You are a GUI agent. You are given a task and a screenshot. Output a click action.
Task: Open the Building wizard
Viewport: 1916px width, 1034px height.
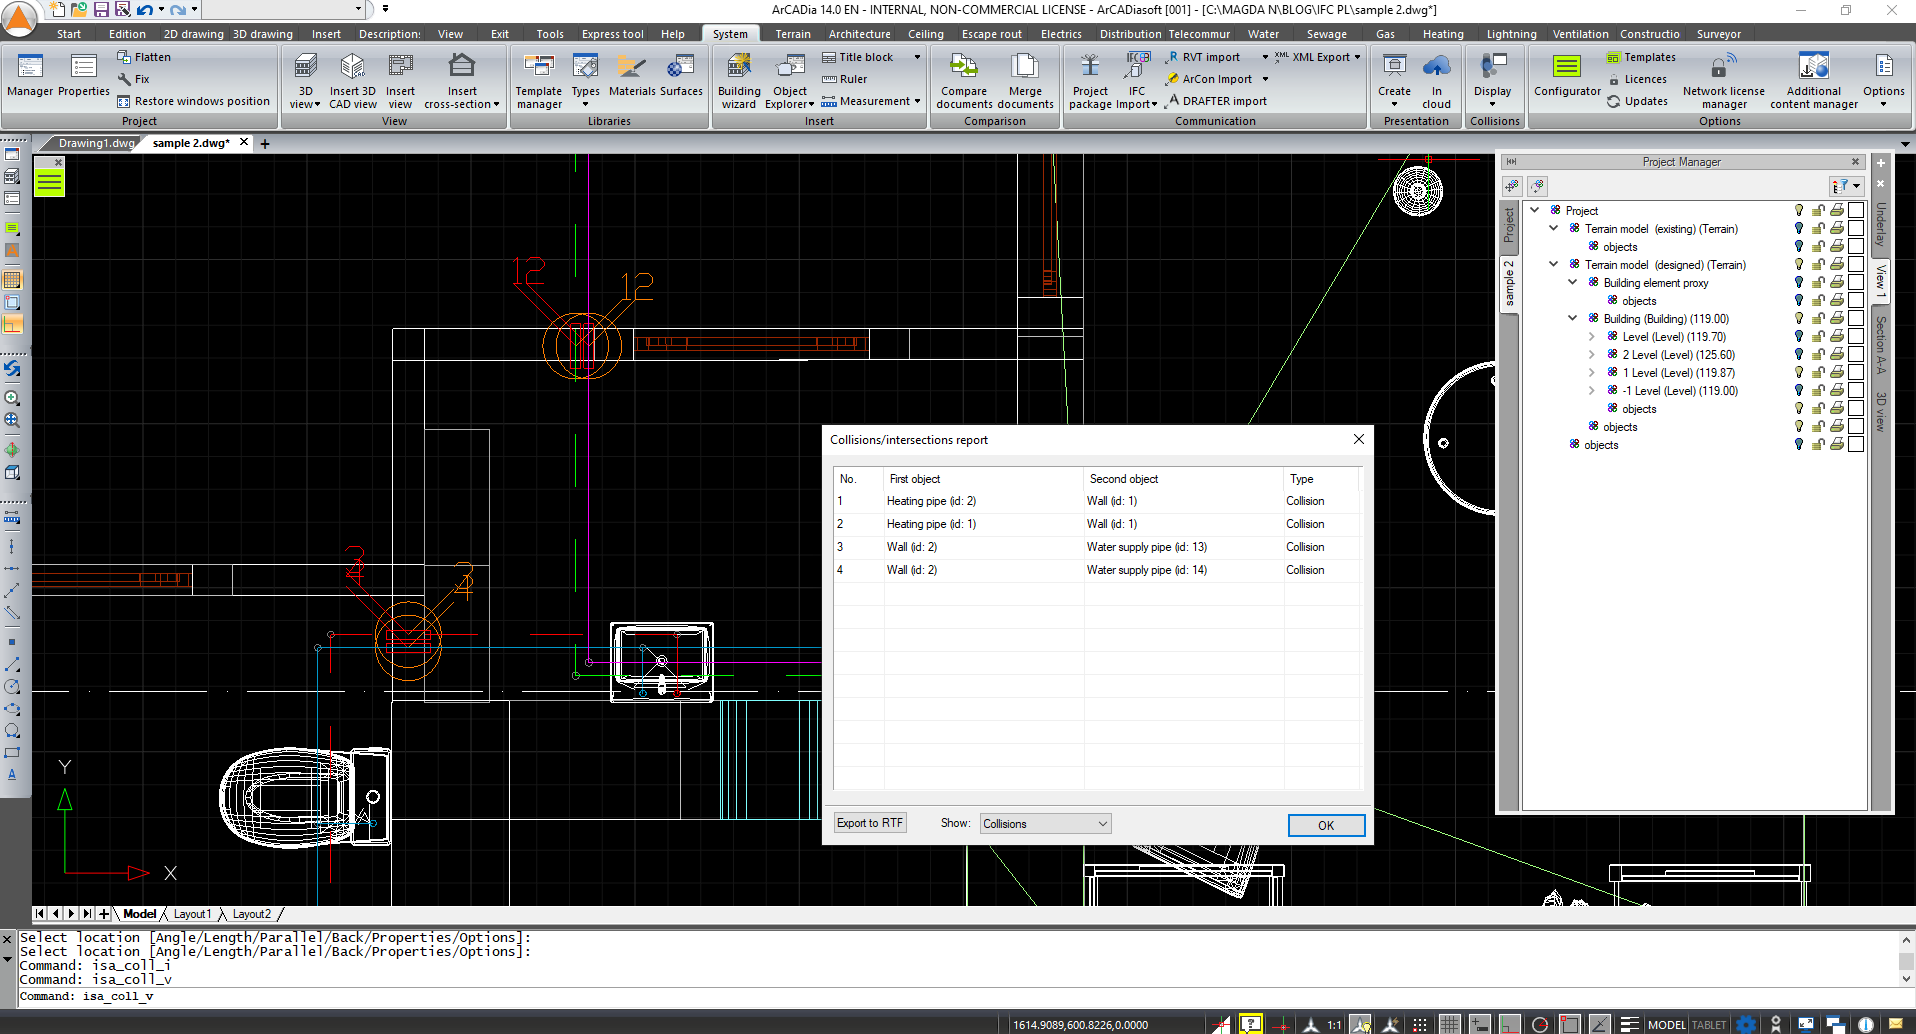[738, 80]
